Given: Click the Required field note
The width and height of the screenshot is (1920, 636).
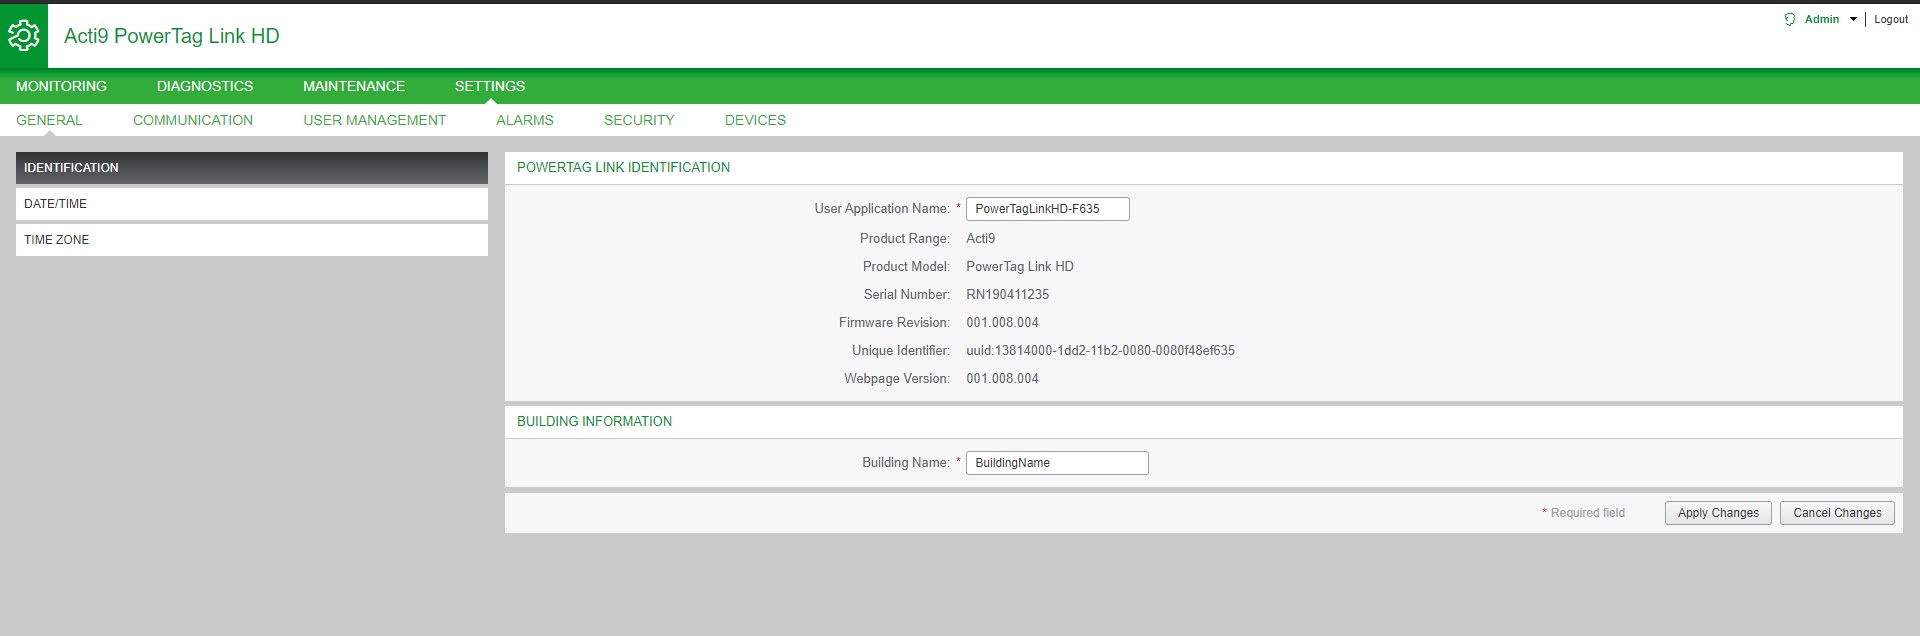Looking at the screenshot, I should click(1584, 513).
